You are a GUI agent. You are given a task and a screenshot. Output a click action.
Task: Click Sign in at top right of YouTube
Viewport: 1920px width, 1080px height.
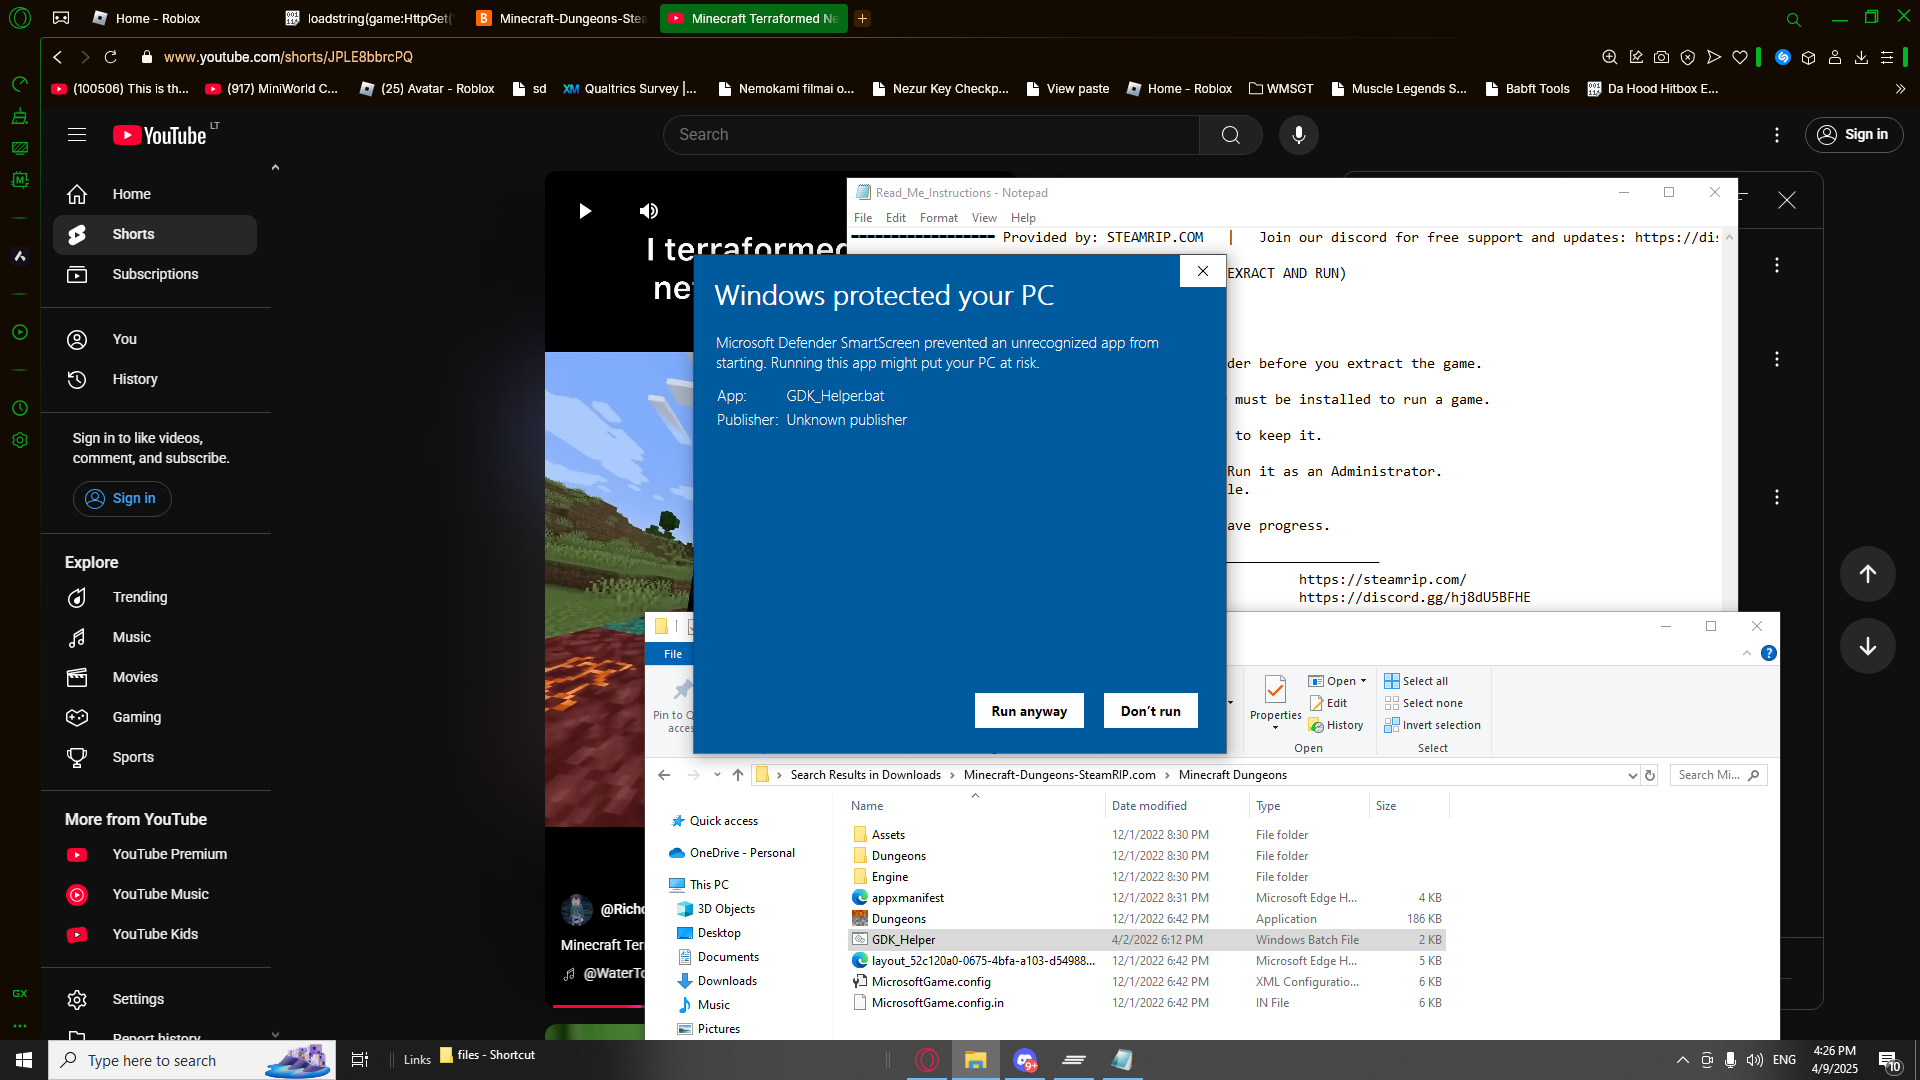1854,135
